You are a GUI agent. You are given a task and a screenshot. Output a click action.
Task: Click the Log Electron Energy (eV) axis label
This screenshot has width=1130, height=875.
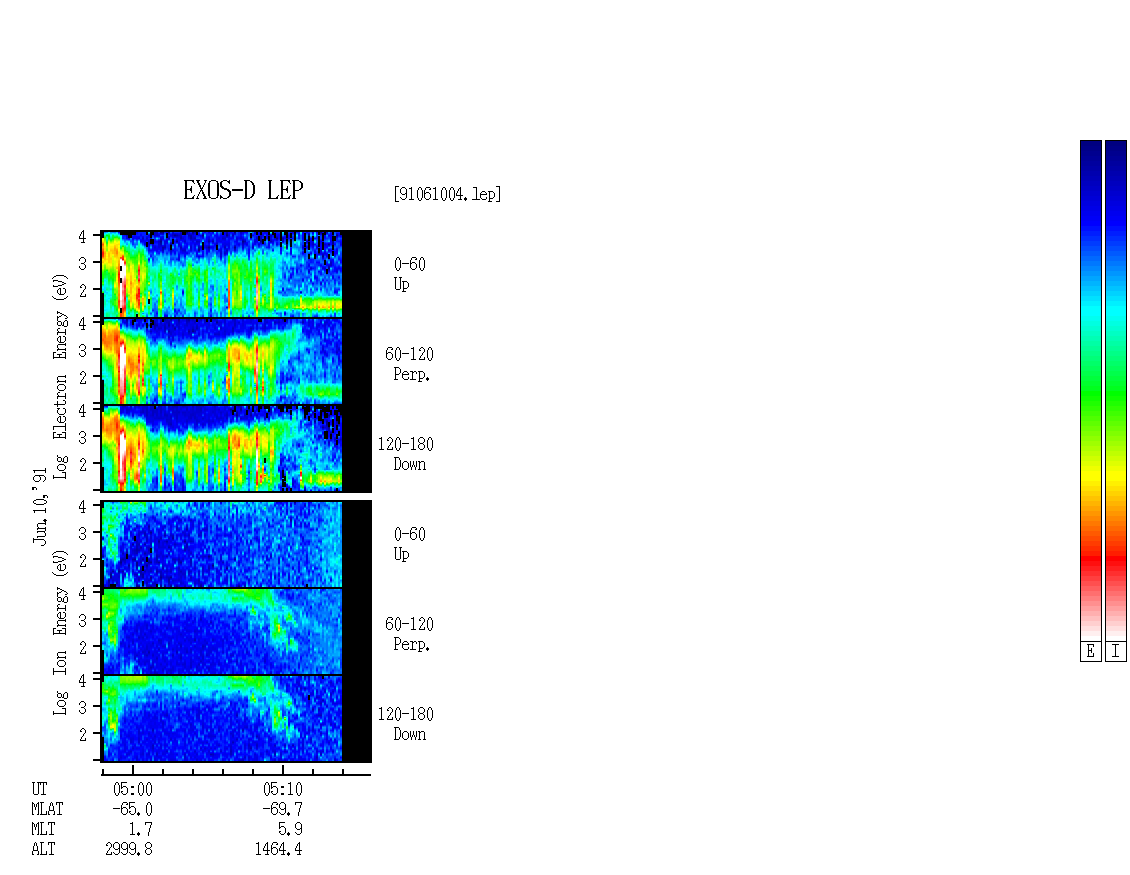pyautogui.click(x=60, y=376)
